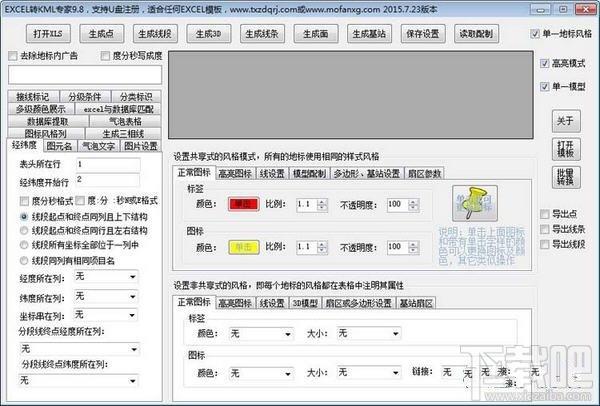Viewport: 600px width, 406px height.
Task: Open 多级颜色展示 tab
Action: tap(41, 109)
